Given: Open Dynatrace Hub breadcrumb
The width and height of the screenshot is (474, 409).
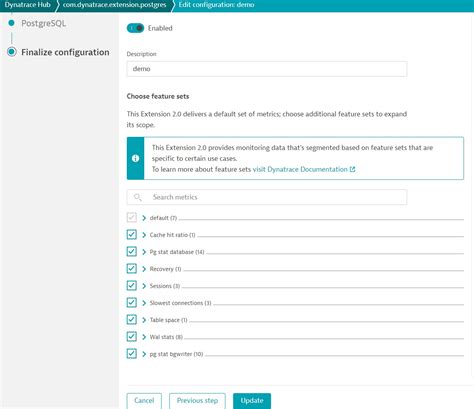Looking at the screenshot, I should pyautogui.click(x=27, y=5).
